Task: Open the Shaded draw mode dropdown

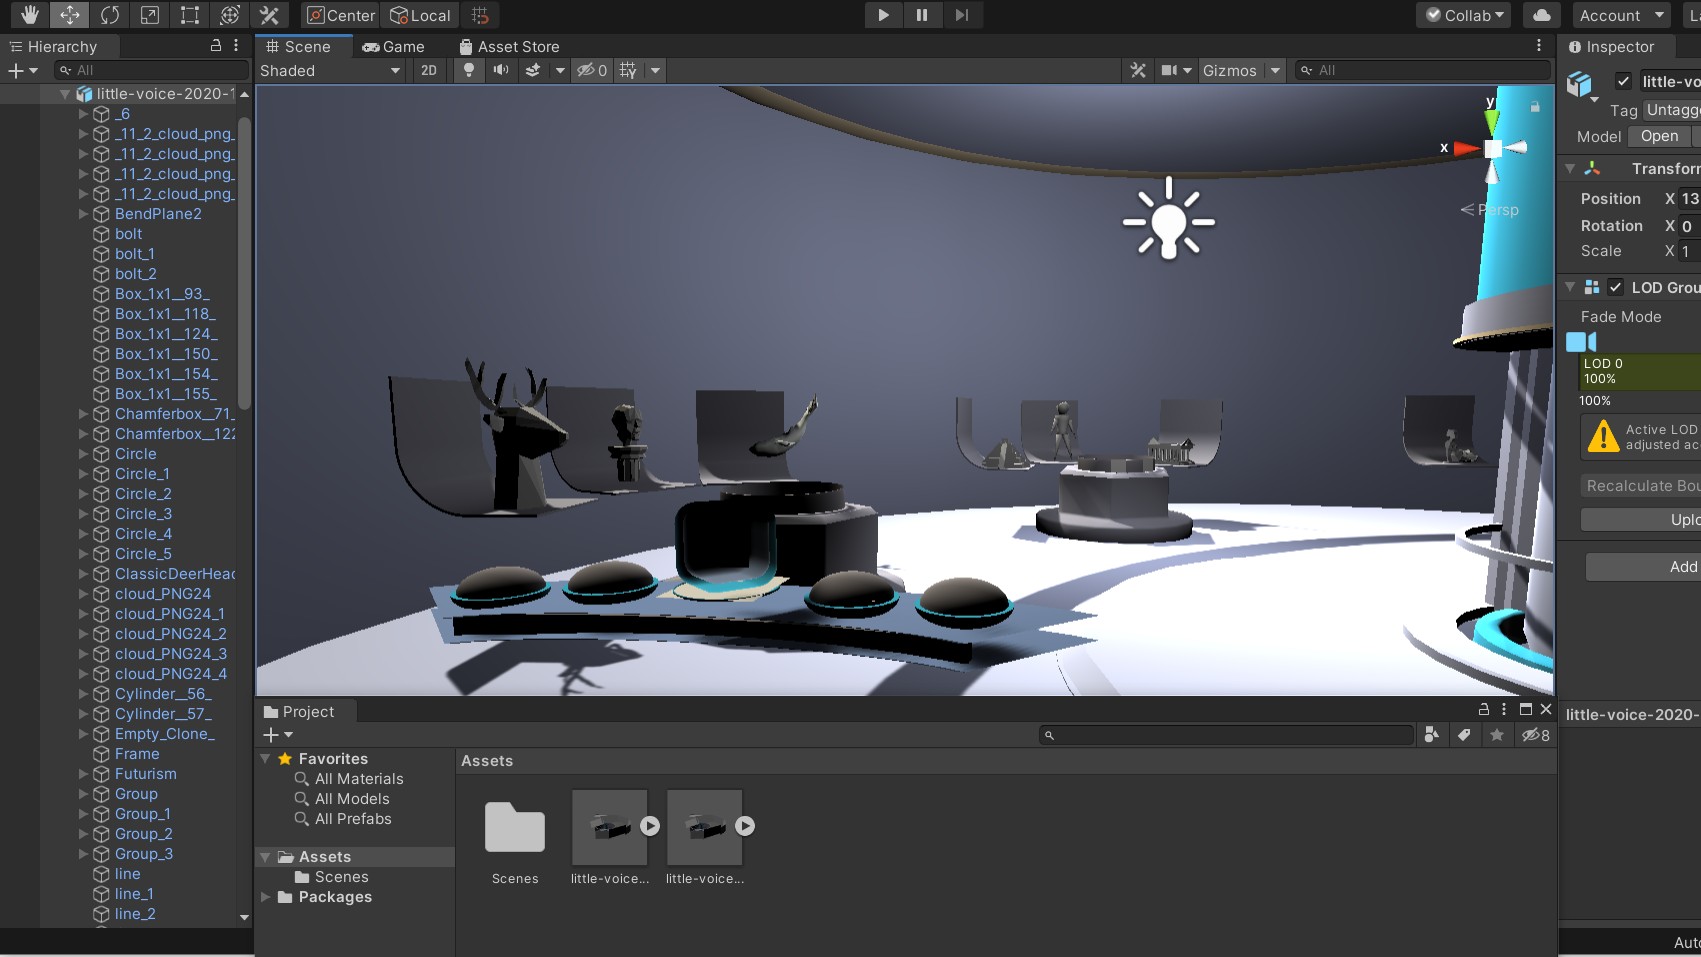Action: (x=329, y=70)
